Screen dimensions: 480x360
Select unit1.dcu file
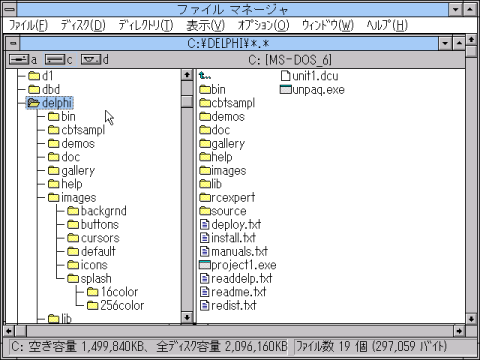tap(309, 76)
